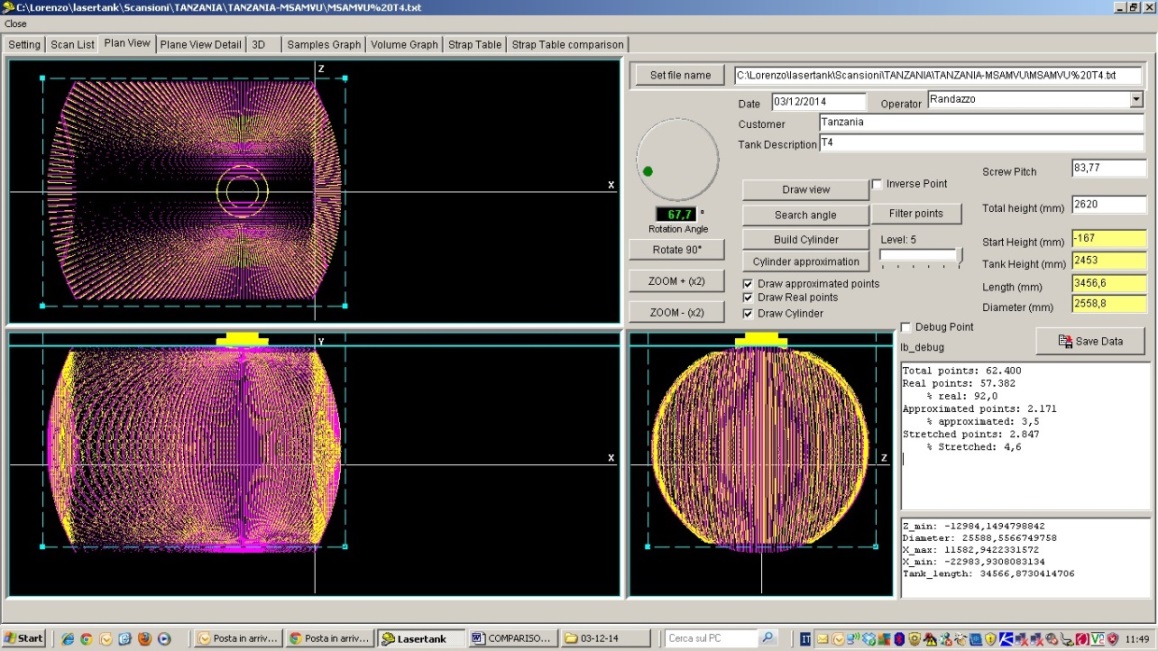Click the Close menu item
1158x651 pixels.
tap(16, 22)
